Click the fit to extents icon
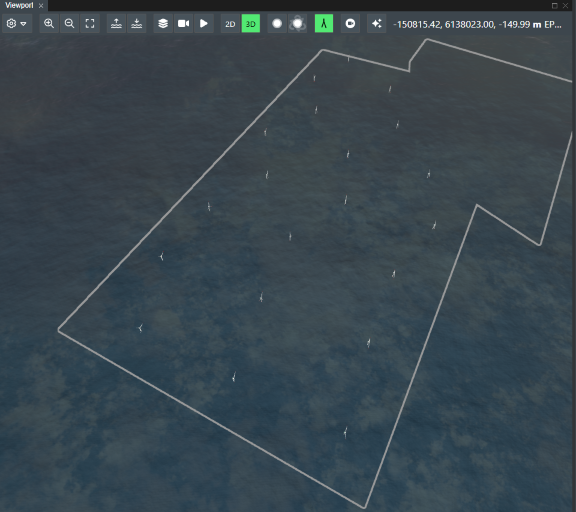 (x=90, y=24)
